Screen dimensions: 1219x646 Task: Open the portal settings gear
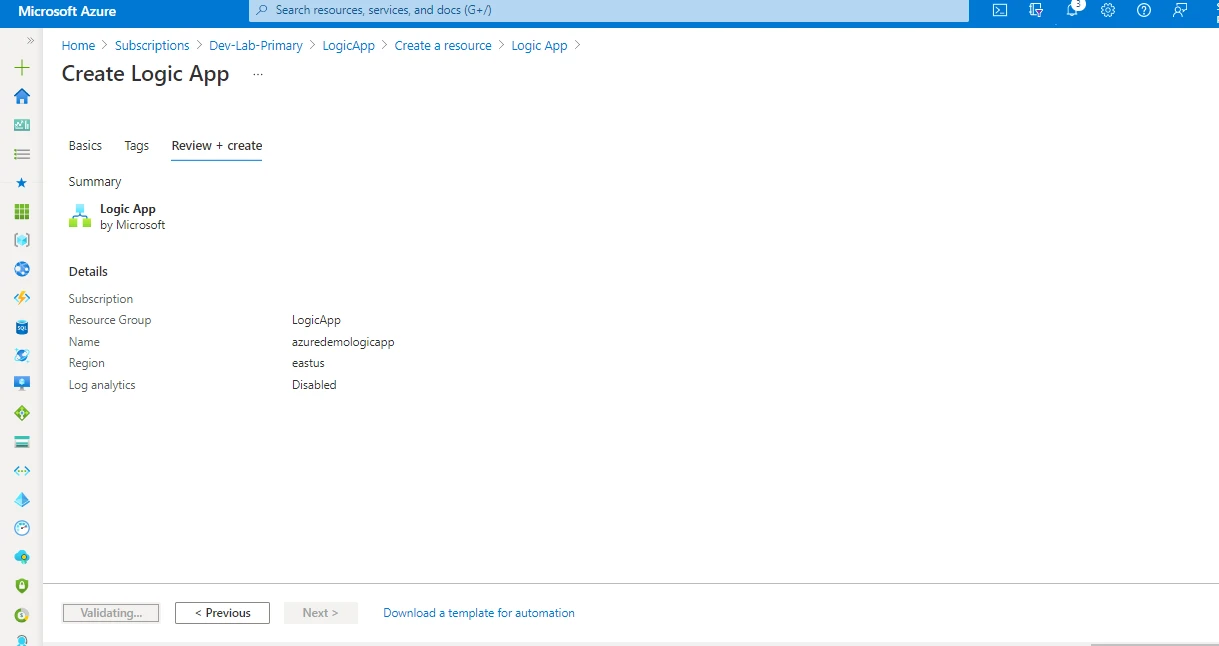[1107, 11]
